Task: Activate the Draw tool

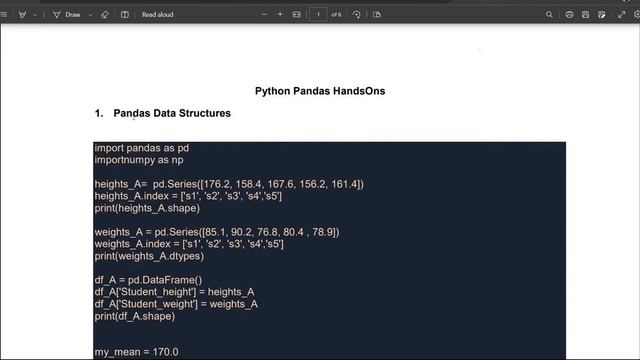Action: 67,15
